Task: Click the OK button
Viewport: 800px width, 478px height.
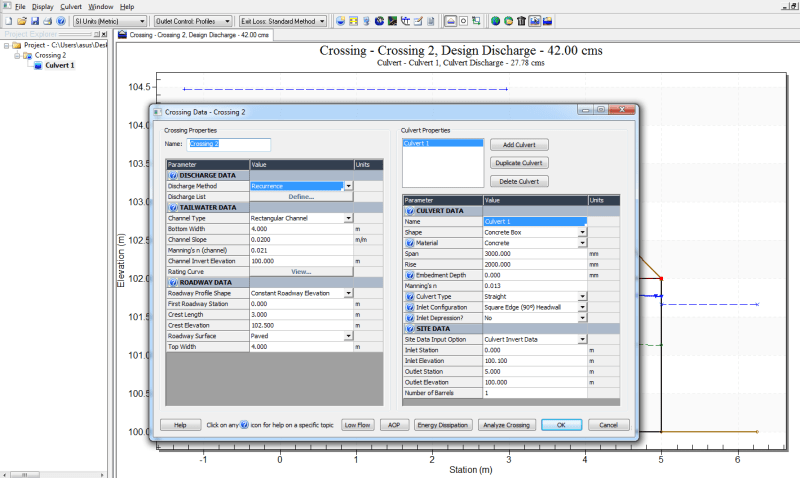Action: pos(561,425)
